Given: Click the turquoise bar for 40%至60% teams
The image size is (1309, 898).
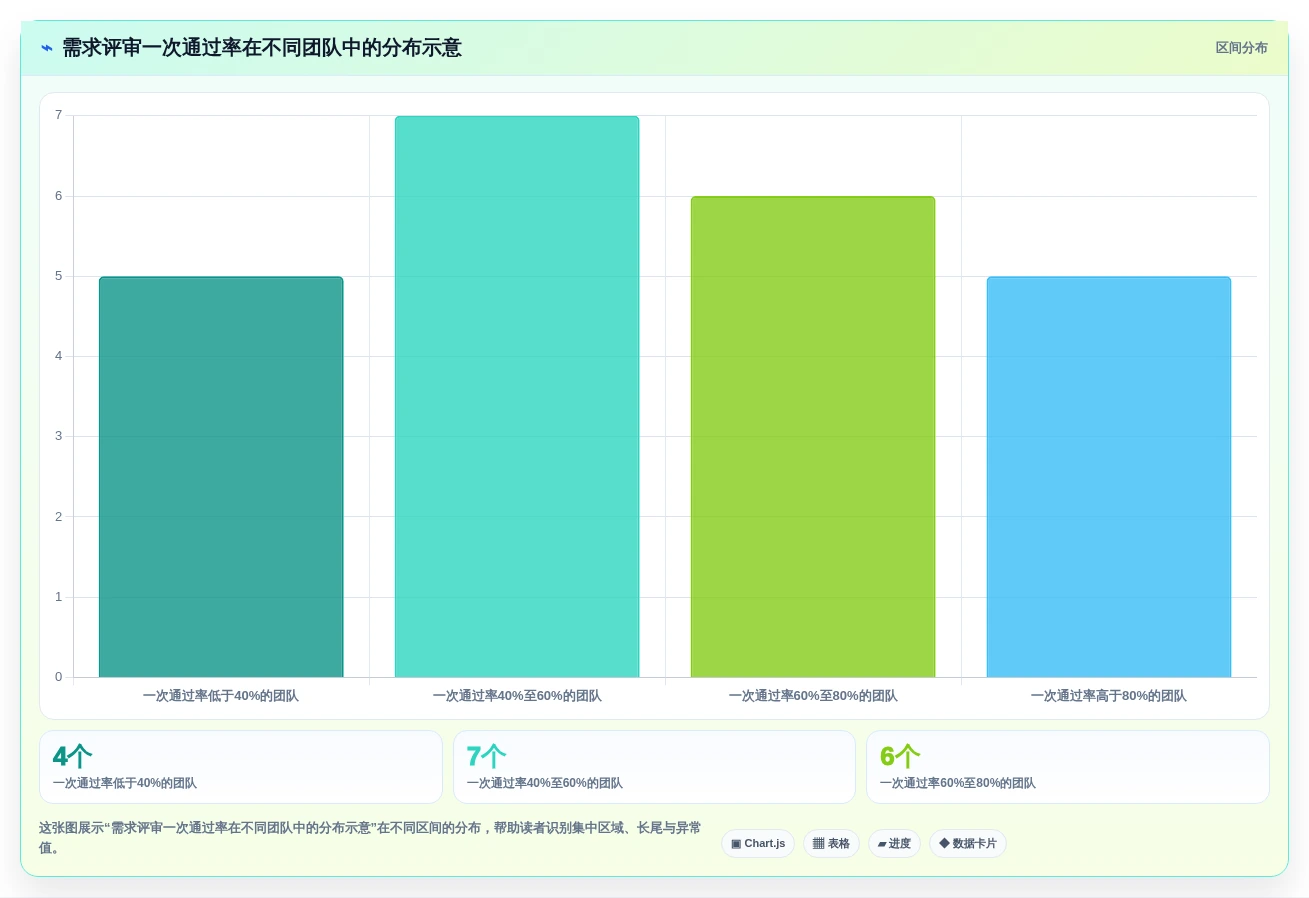Looking at the screenshot, I should 517,397.
